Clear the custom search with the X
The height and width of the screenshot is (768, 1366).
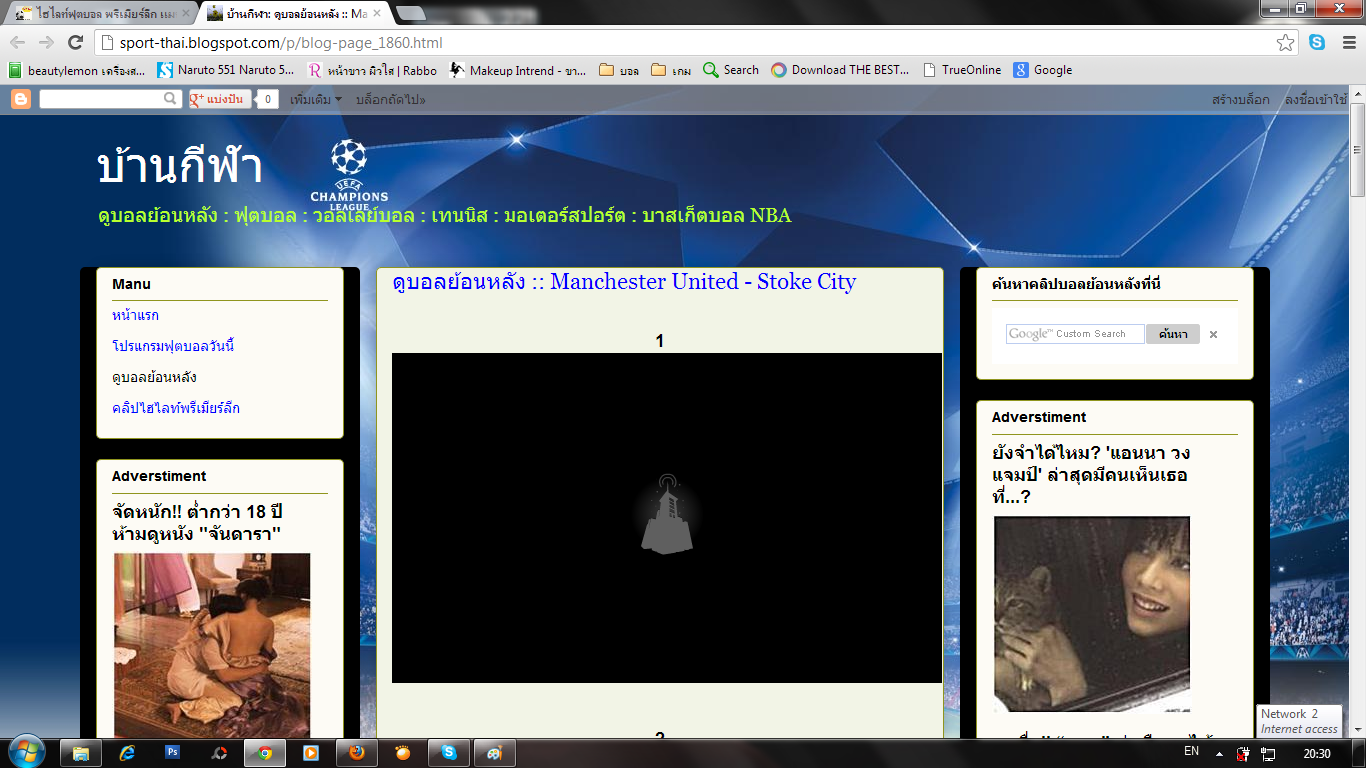click(1213, 334)
